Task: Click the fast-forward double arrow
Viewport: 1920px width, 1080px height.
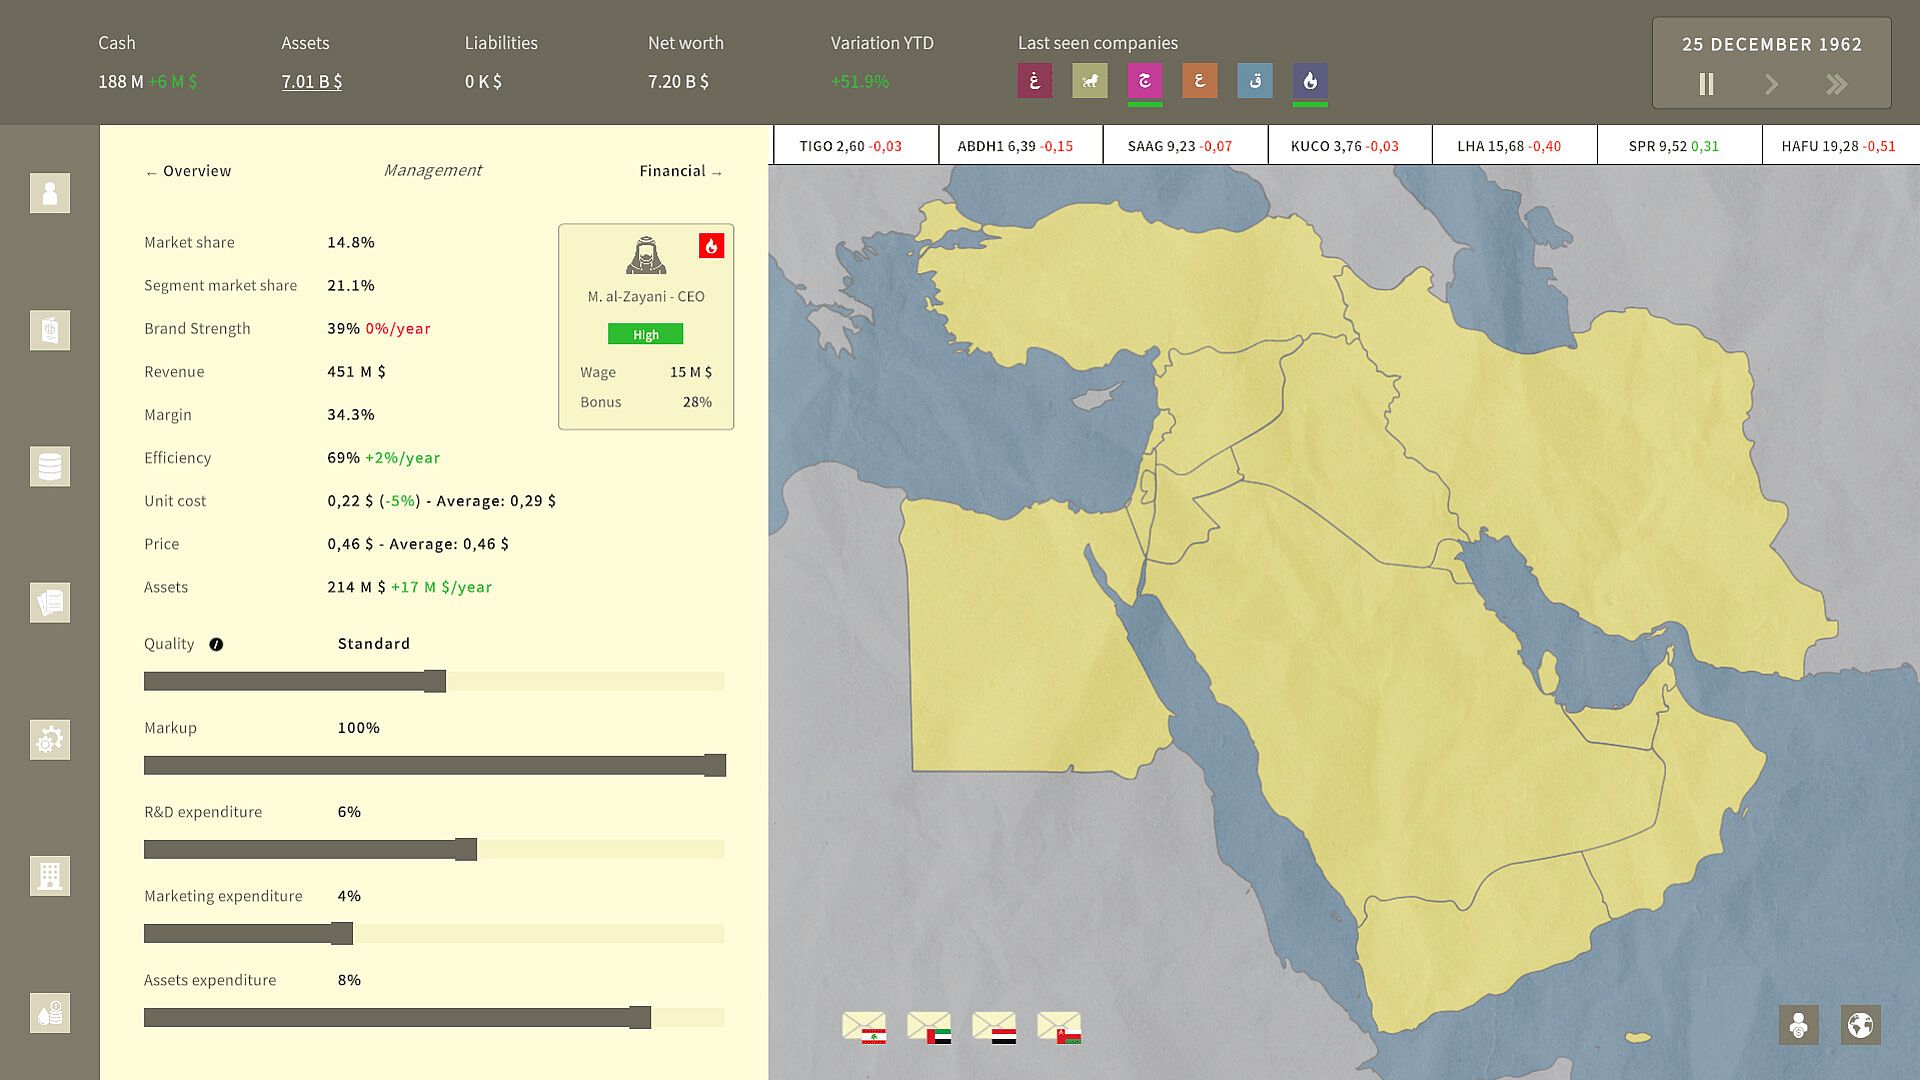Action: 1836,84
